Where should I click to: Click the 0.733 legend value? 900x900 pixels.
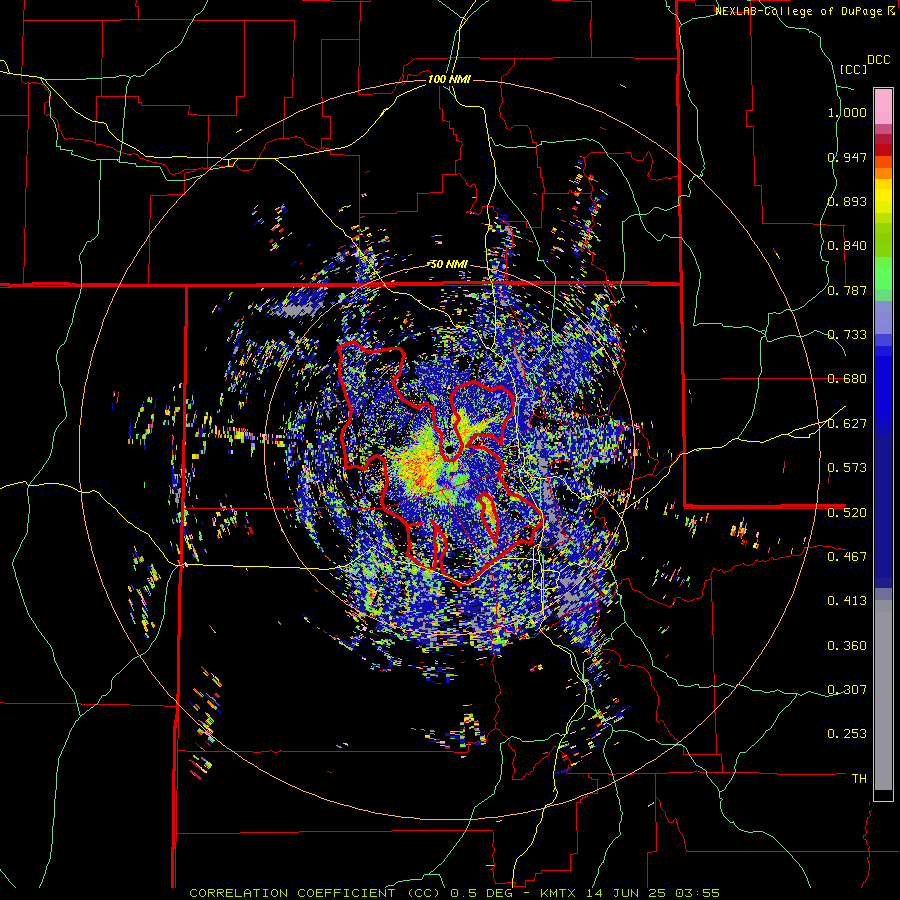(x=847, y=335)
